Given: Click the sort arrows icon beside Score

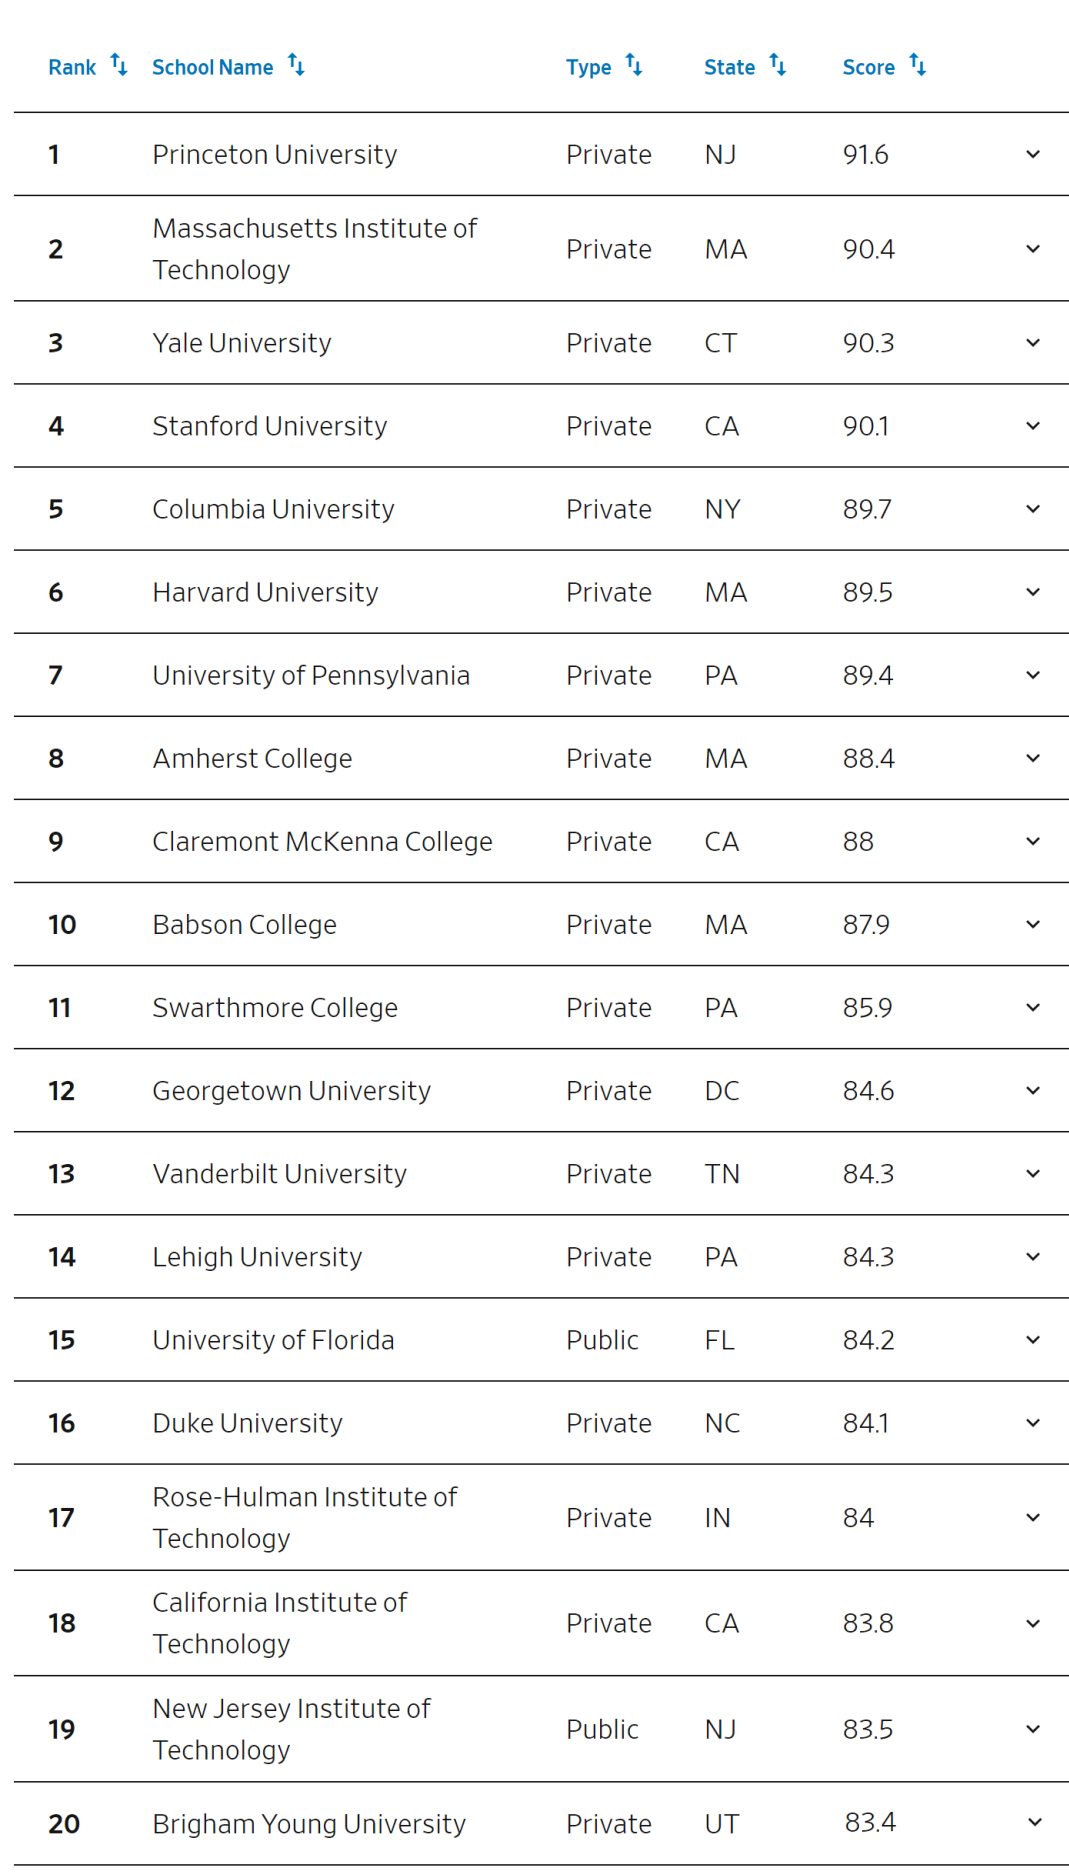Looking at the screenshot, I should (918, 66).
